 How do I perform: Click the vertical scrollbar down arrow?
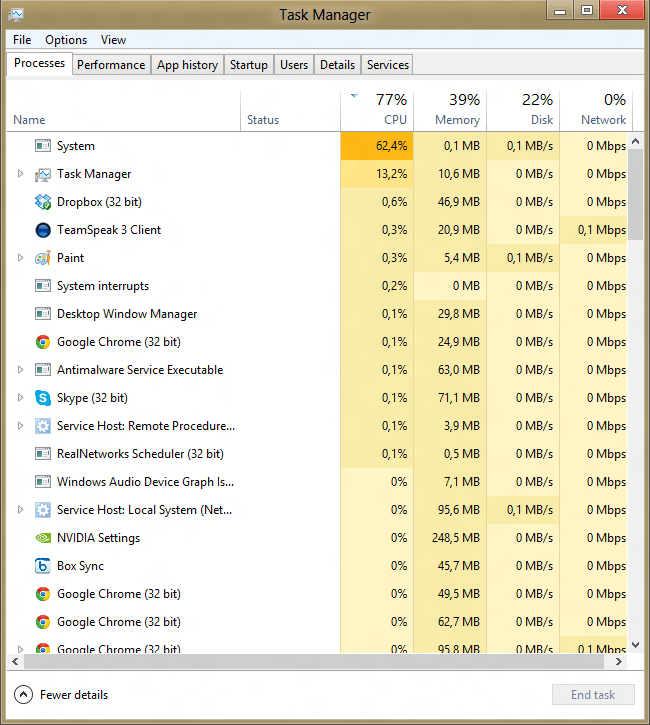pyautogui.click(x=636, y=646)
